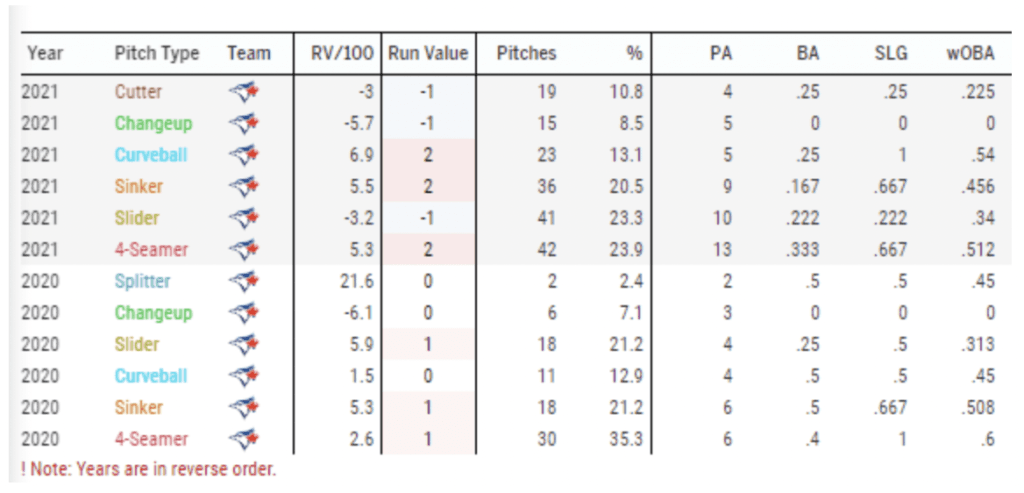Sort table by Year column header
Screen dimensions: 1024x493
45,53
